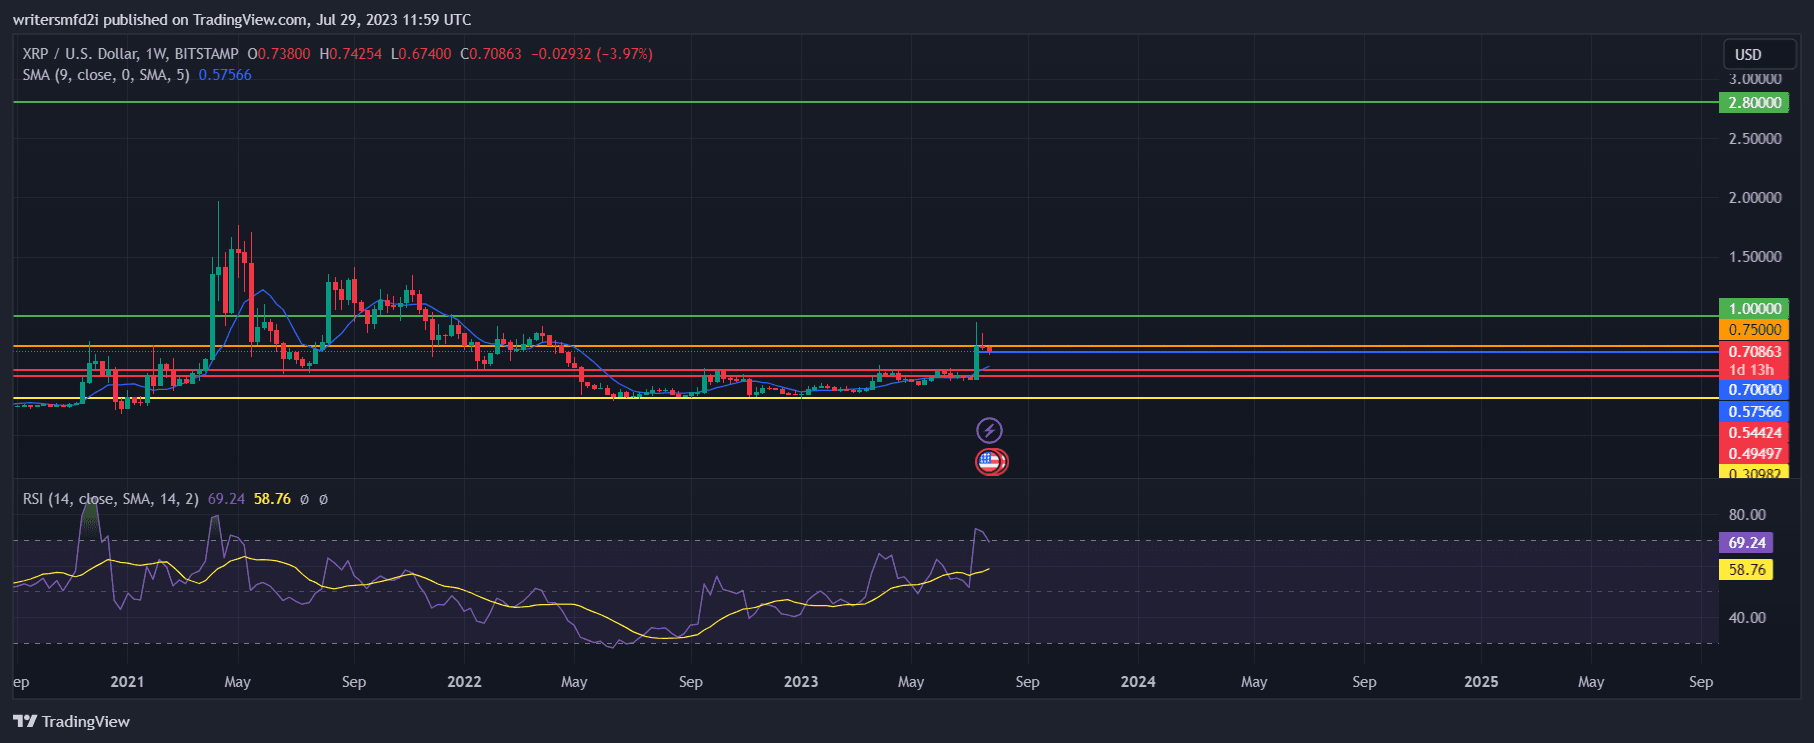Click the green 2.80000 price label
This screenshot has height=743, width=1814.
click(1754, 102)
